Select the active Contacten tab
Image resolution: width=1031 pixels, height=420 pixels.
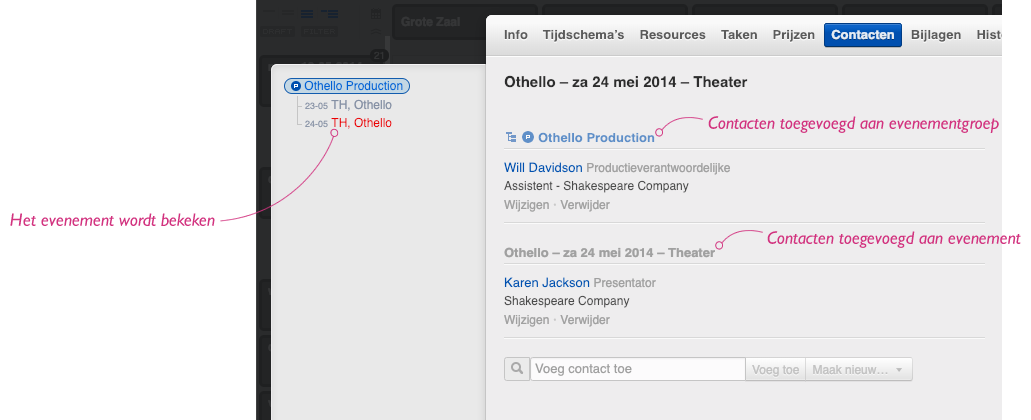click(x=862, y=35)
